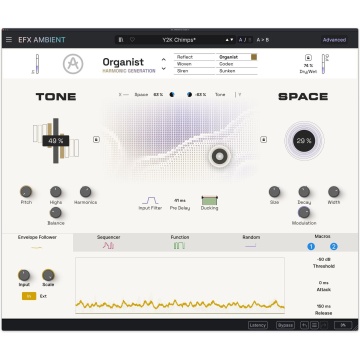
Task: Click the Input Filter curve icon
Action: pyautogui.click(x=150, y=200)
